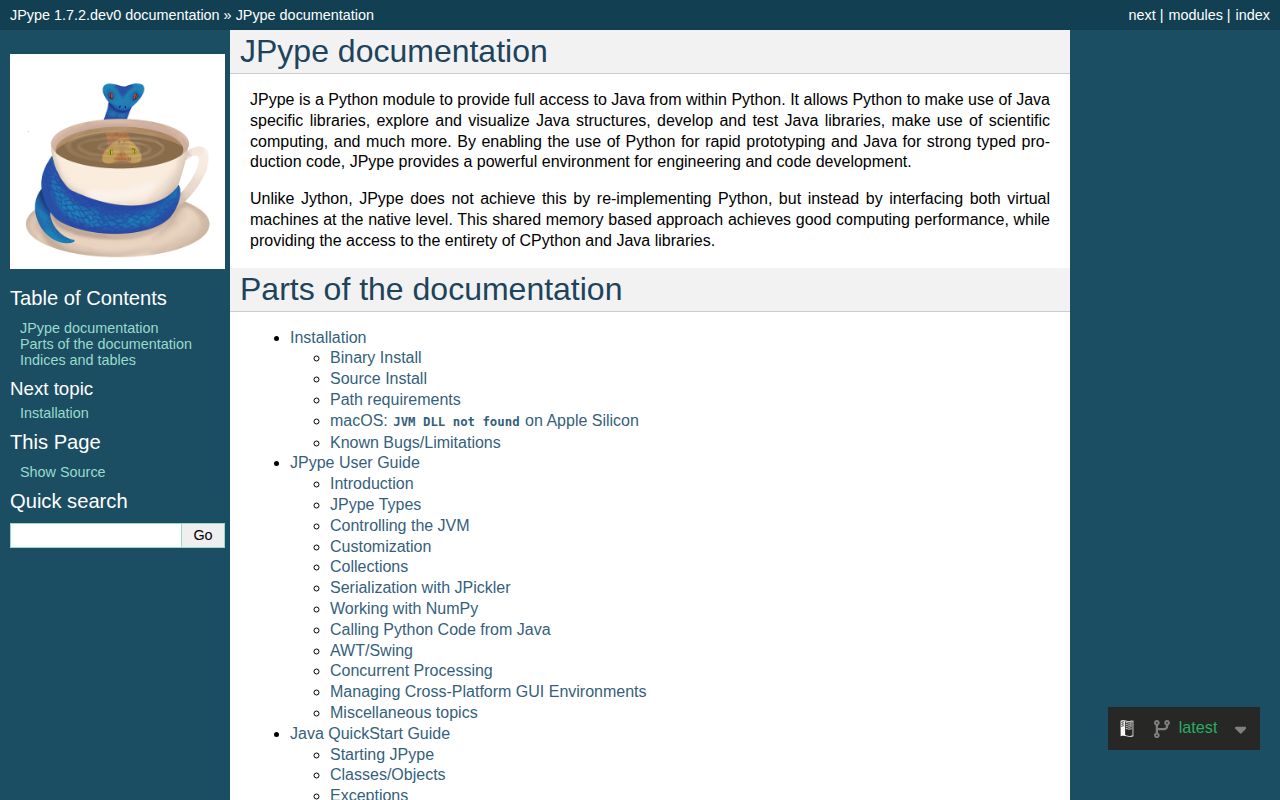Image resolution: width=1280 pixels, height=800 pixels.
Task: Open JPype User Guide
Action: tap(355, 463)
